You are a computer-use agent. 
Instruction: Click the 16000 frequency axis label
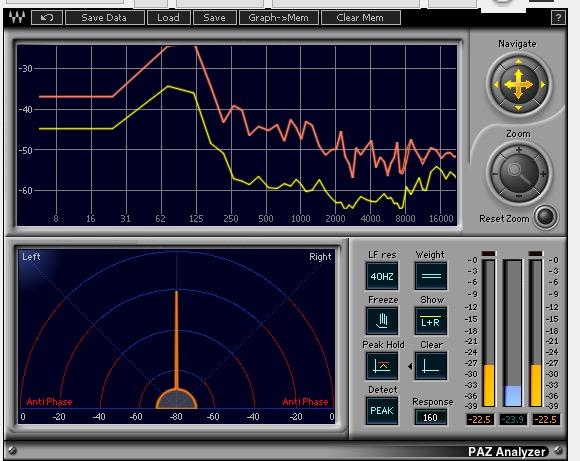click(x=441, y=219)
